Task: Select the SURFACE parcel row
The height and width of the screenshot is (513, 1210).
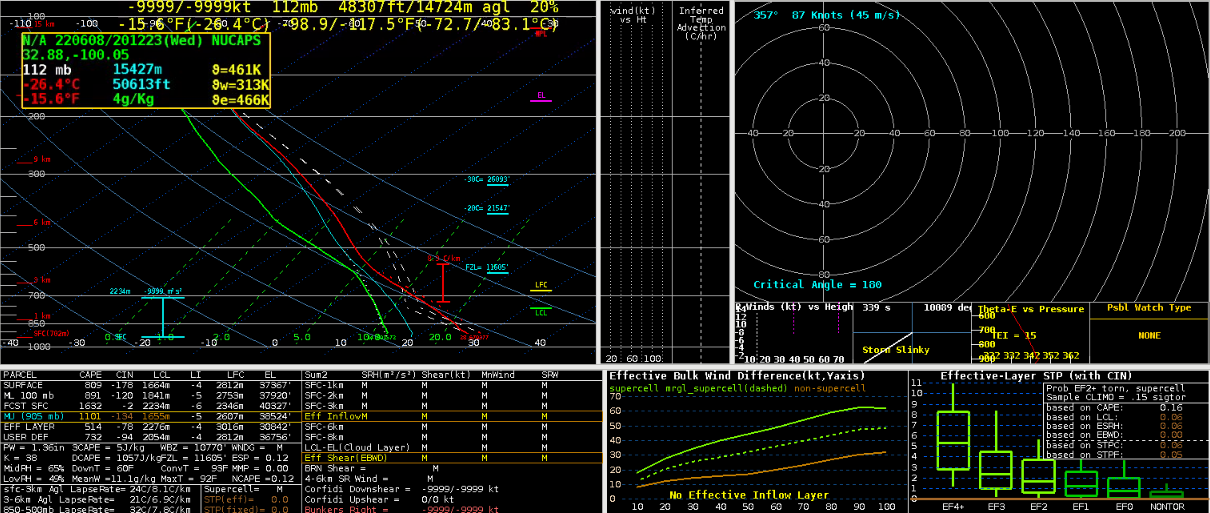Action: 150,383
